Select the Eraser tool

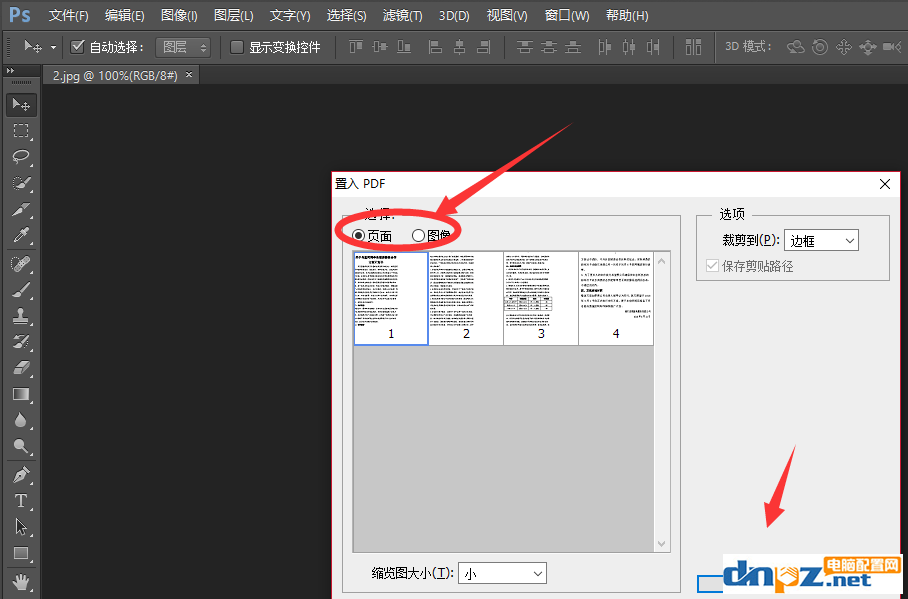click(x=21, y=368)
